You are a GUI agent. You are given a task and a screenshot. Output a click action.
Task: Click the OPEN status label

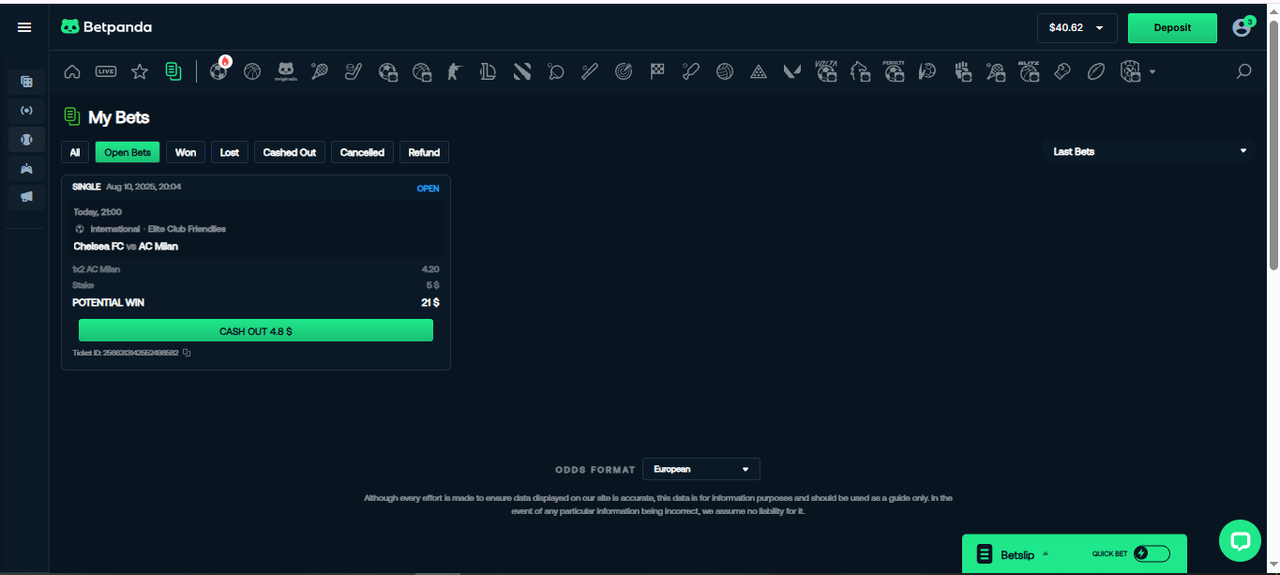tap(428, 188)
